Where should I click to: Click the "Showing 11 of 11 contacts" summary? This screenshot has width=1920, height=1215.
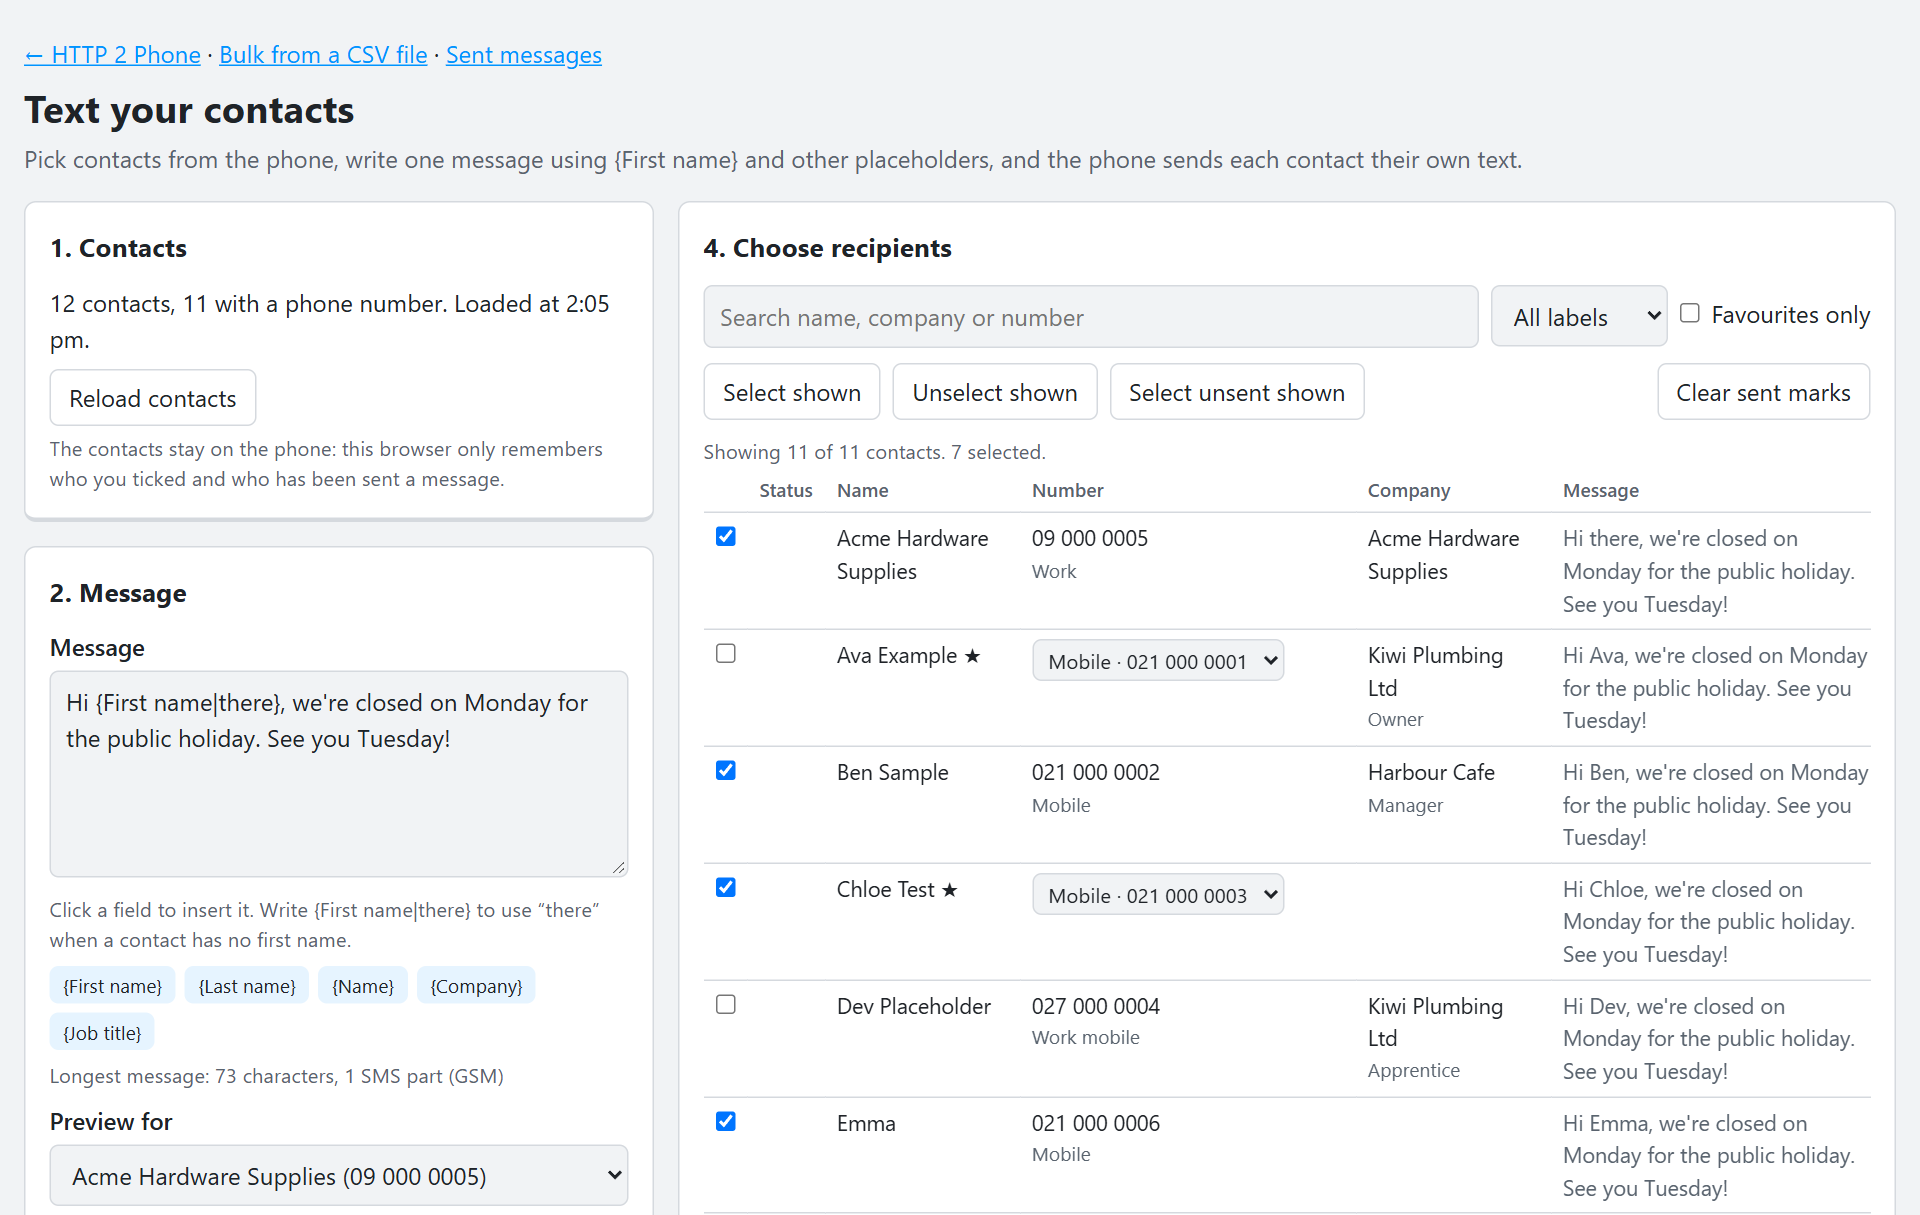coord(874,452)
